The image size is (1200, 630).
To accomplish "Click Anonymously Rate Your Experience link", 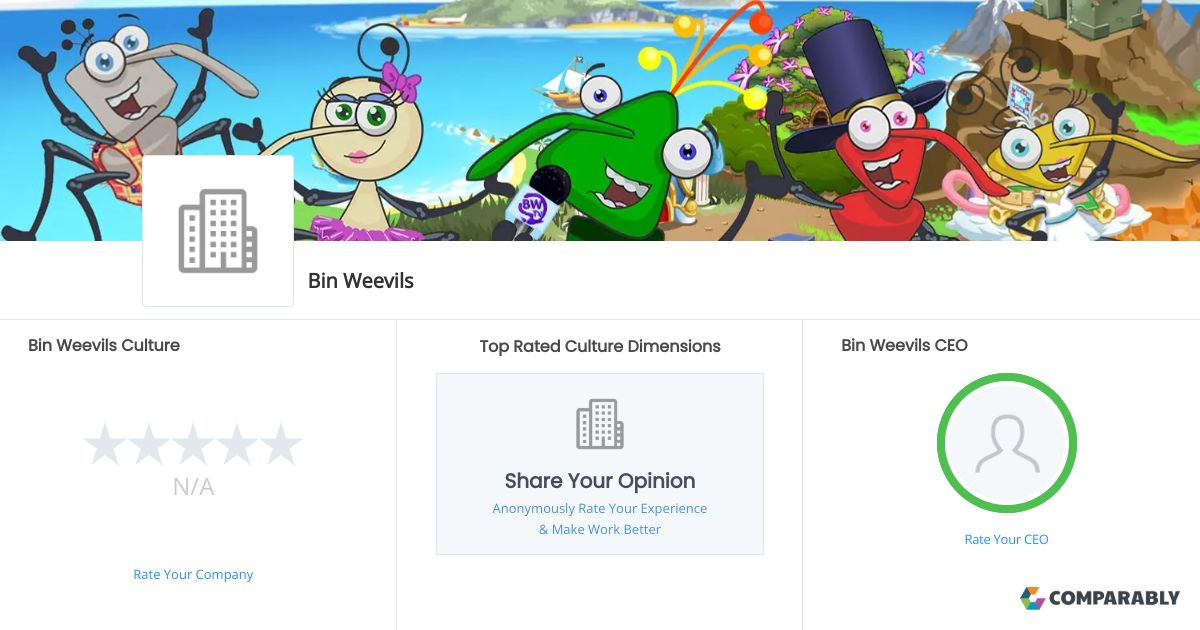I will click(600, 508).
